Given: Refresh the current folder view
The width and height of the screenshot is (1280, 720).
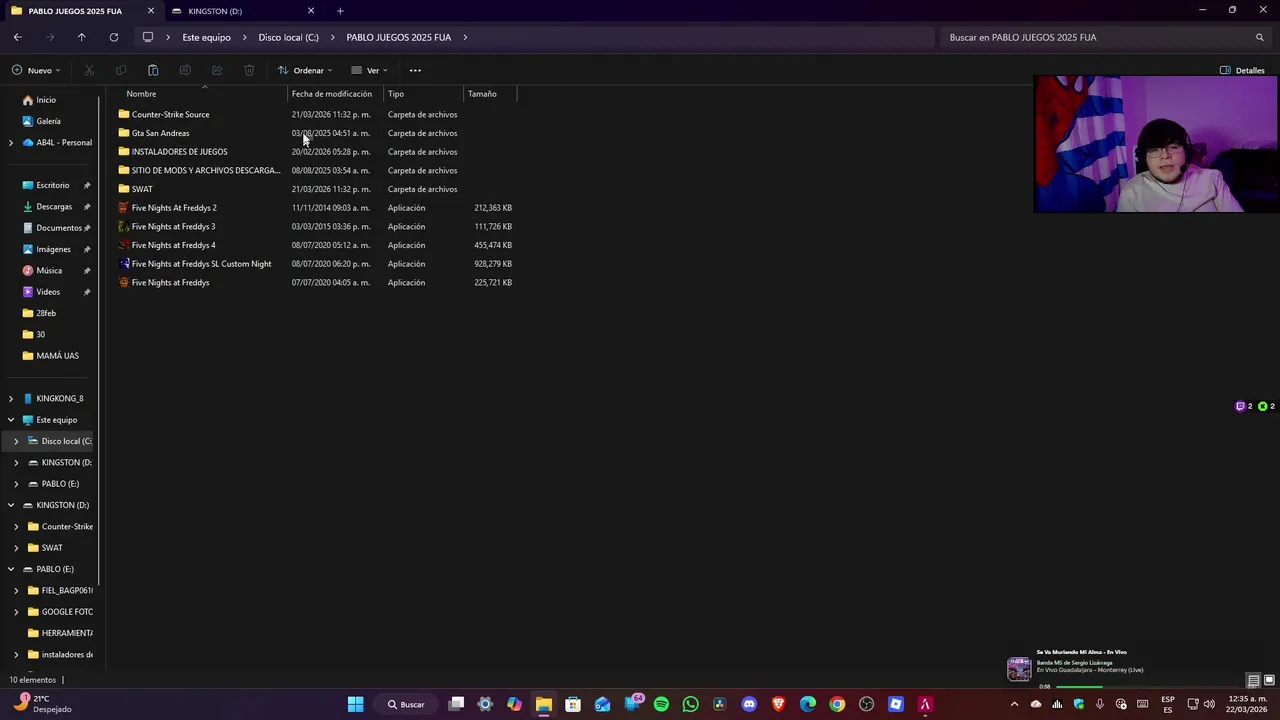Looking at the screenshot, I should pyautogui.click(x=114, y=37).
